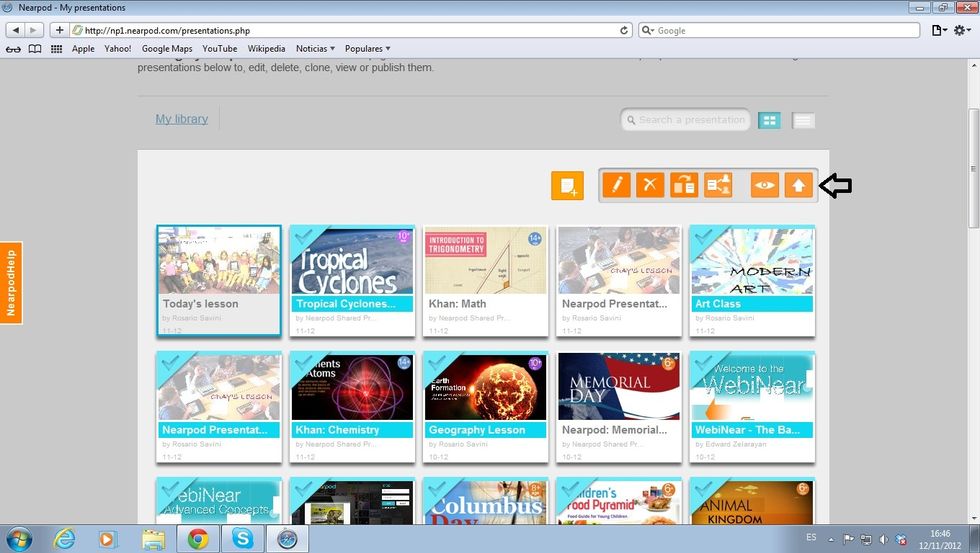Click the clone presentation icon
This screenshot has height=553, width=980.
[684, 185]
